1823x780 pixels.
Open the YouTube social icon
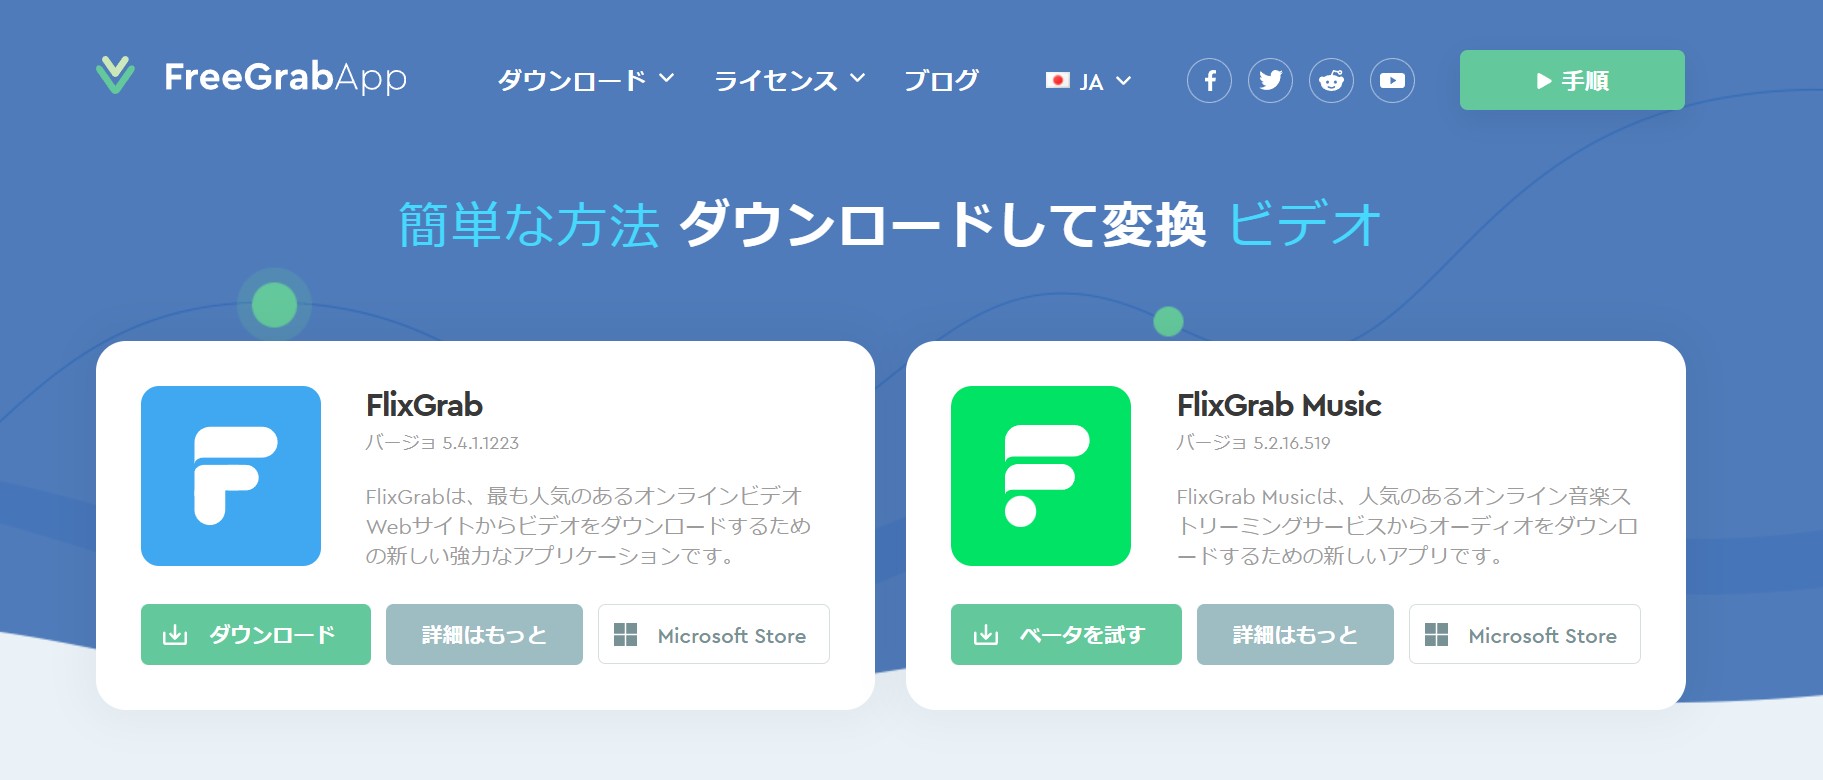[1392, 80]
